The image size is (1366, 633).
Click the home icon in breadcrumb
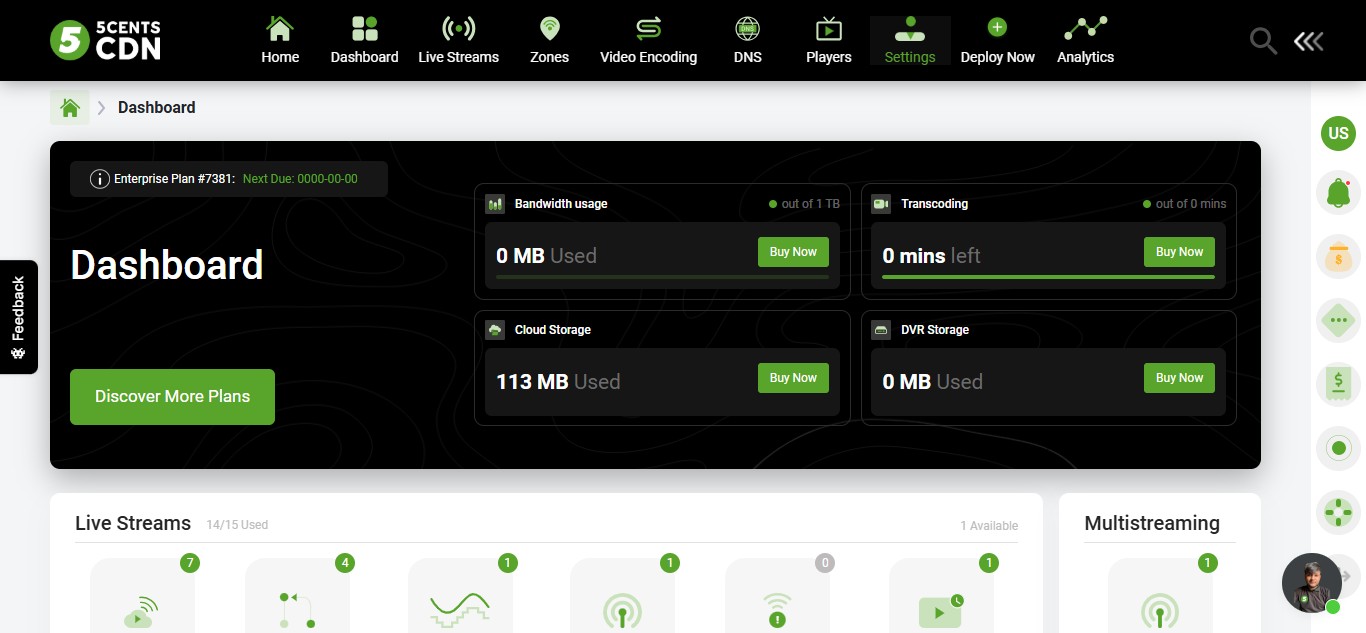[x=70, y=107]
